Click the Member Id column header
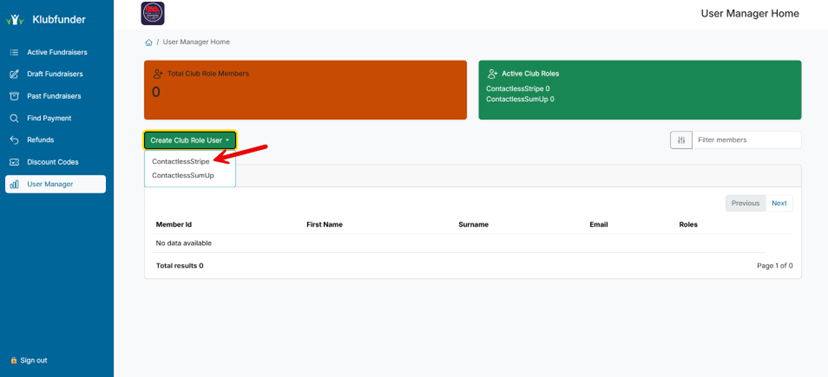 (x=174, y=224)
